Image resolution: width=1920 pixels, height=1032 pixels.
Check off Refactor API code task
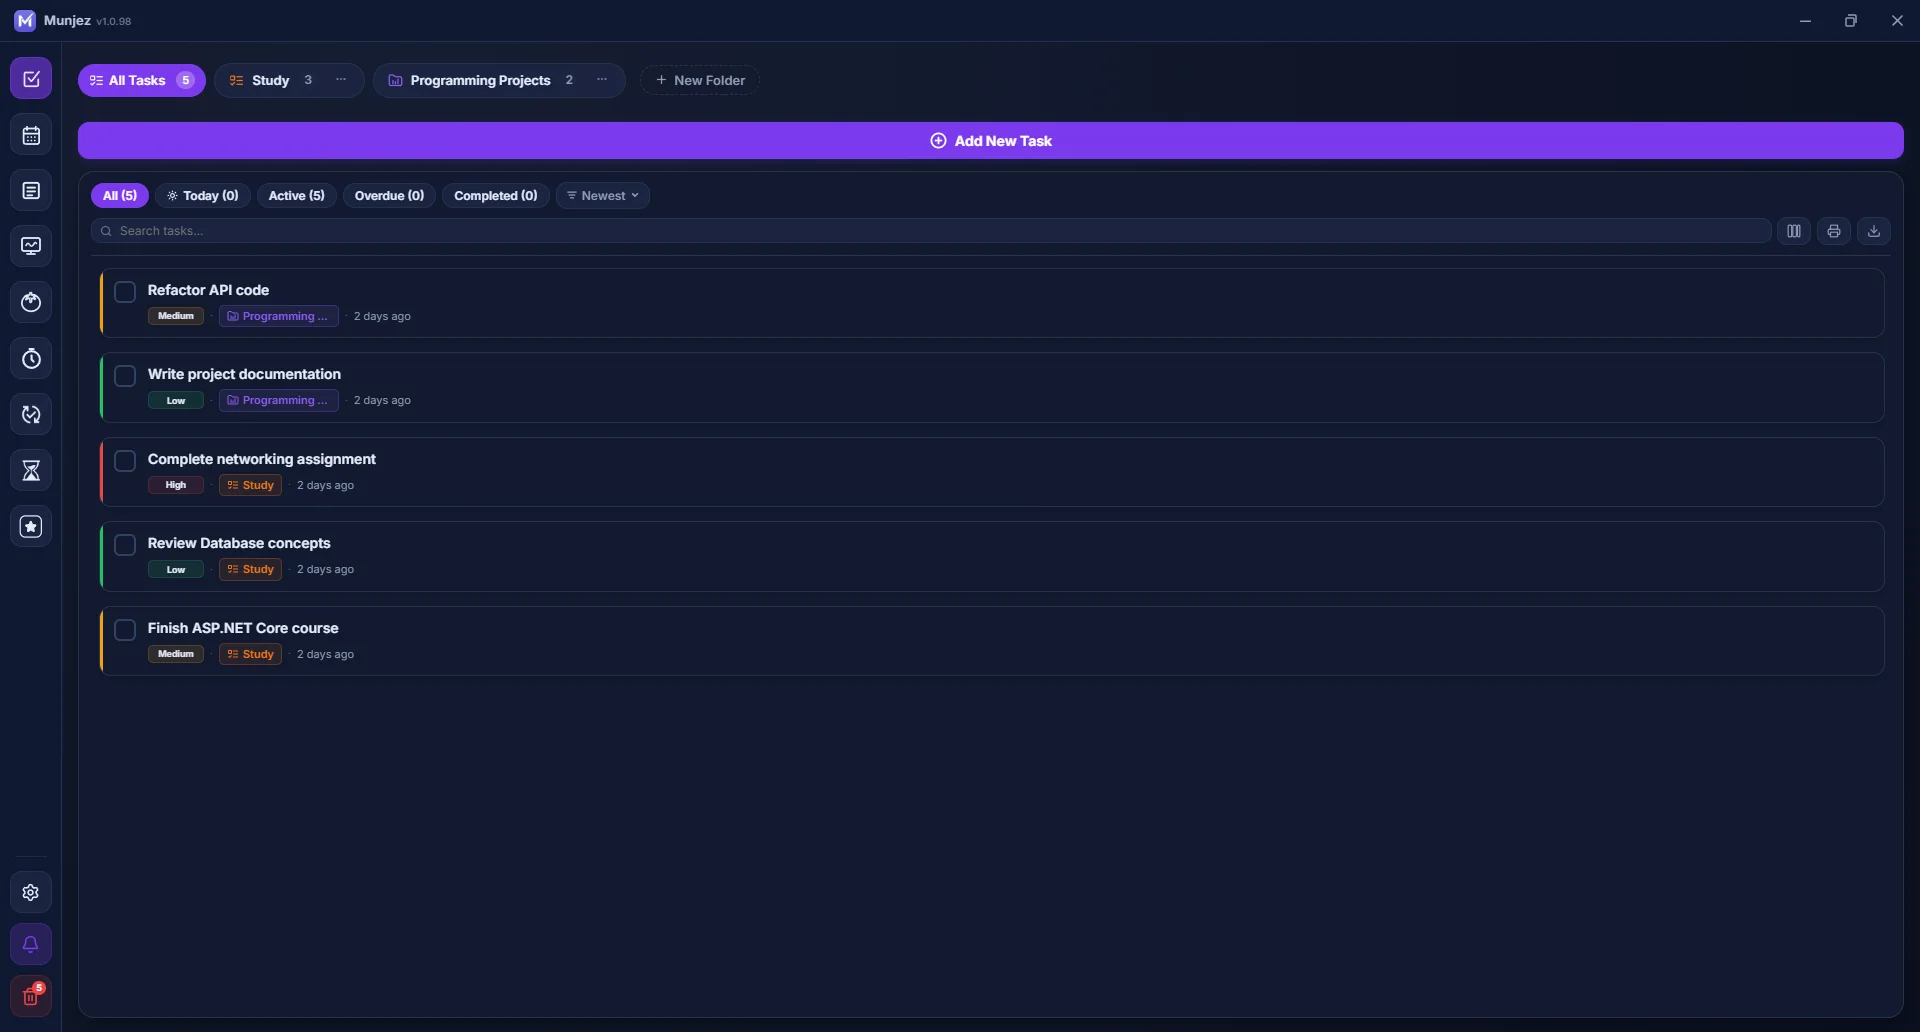tap(125, 292)
